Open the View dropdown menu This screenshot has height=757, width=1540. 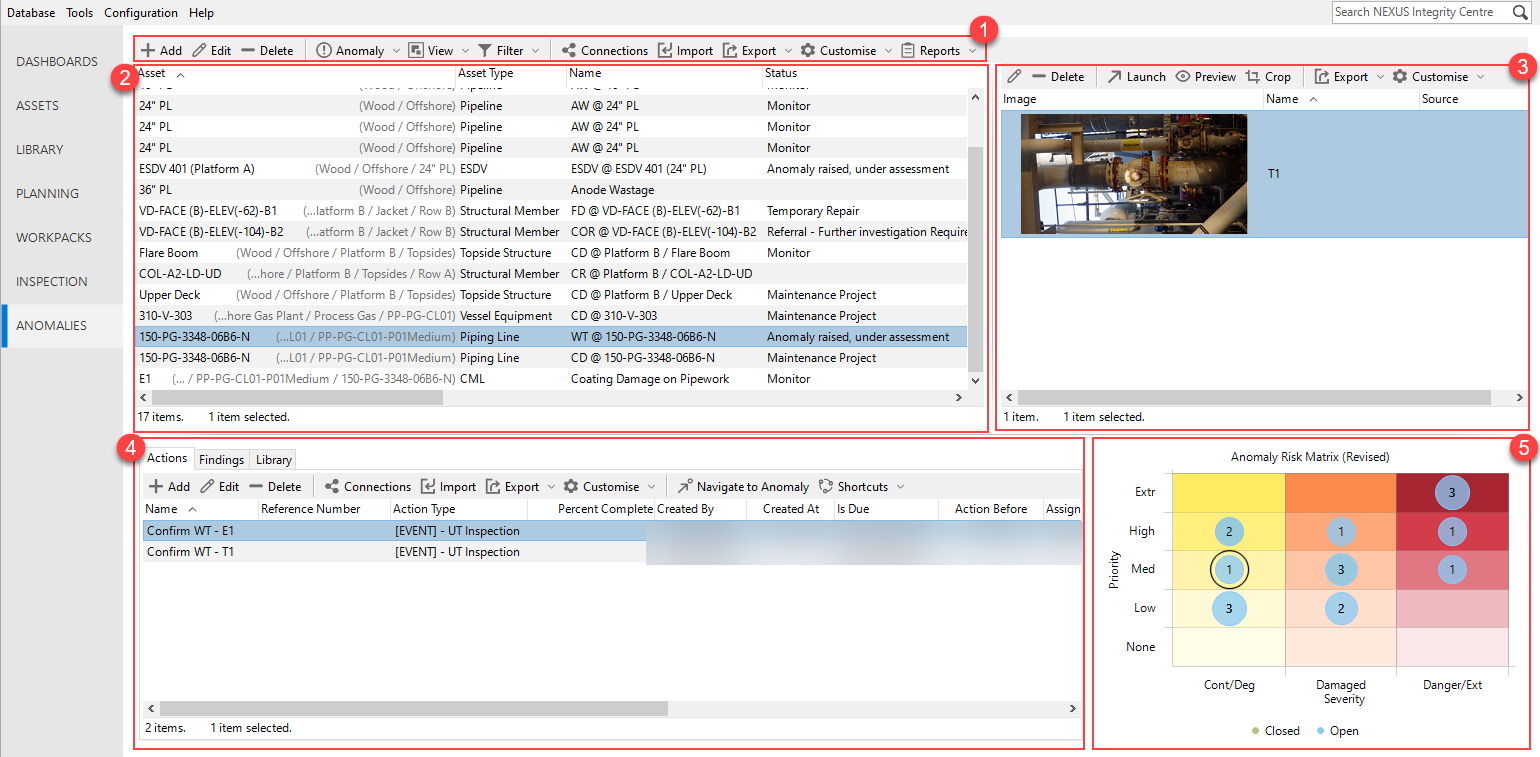[x=438, y=51]
